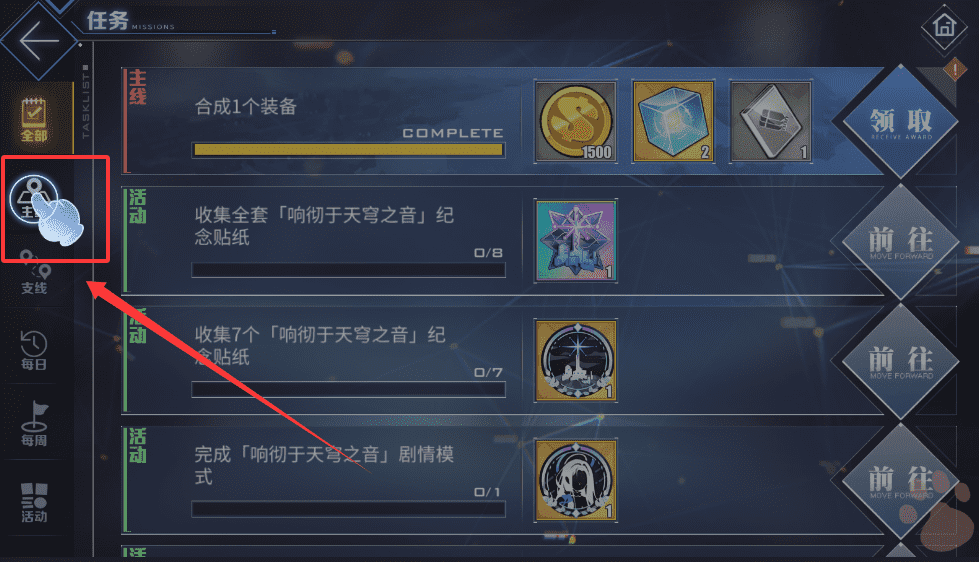Show the 每日 daily missions tab
The height and width of the screenshot is (562, 979).
(x=34, y=350)
